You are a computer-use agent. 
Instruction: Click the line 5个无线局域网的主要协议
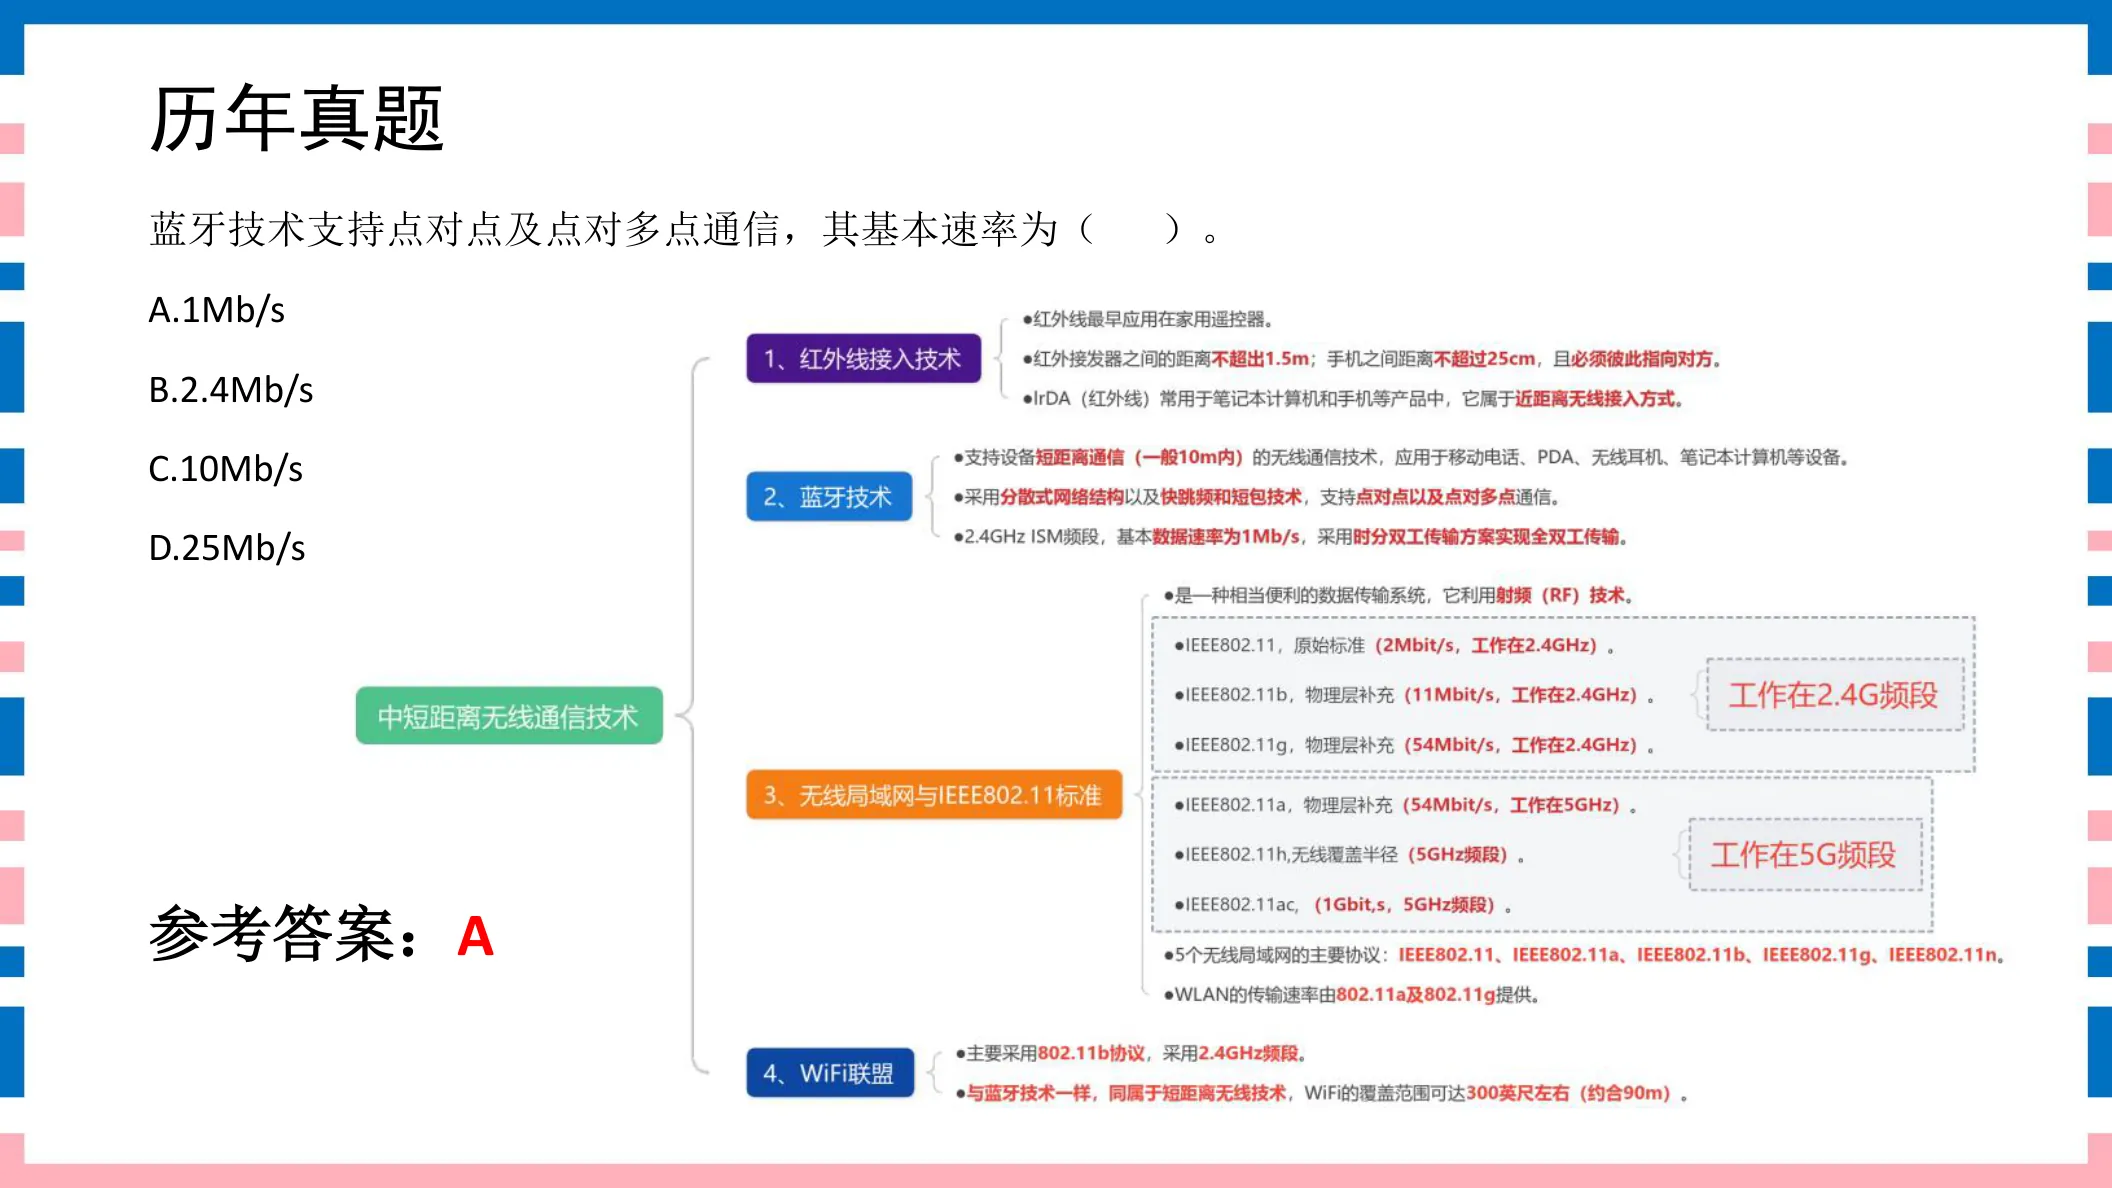pos(1584,955)
